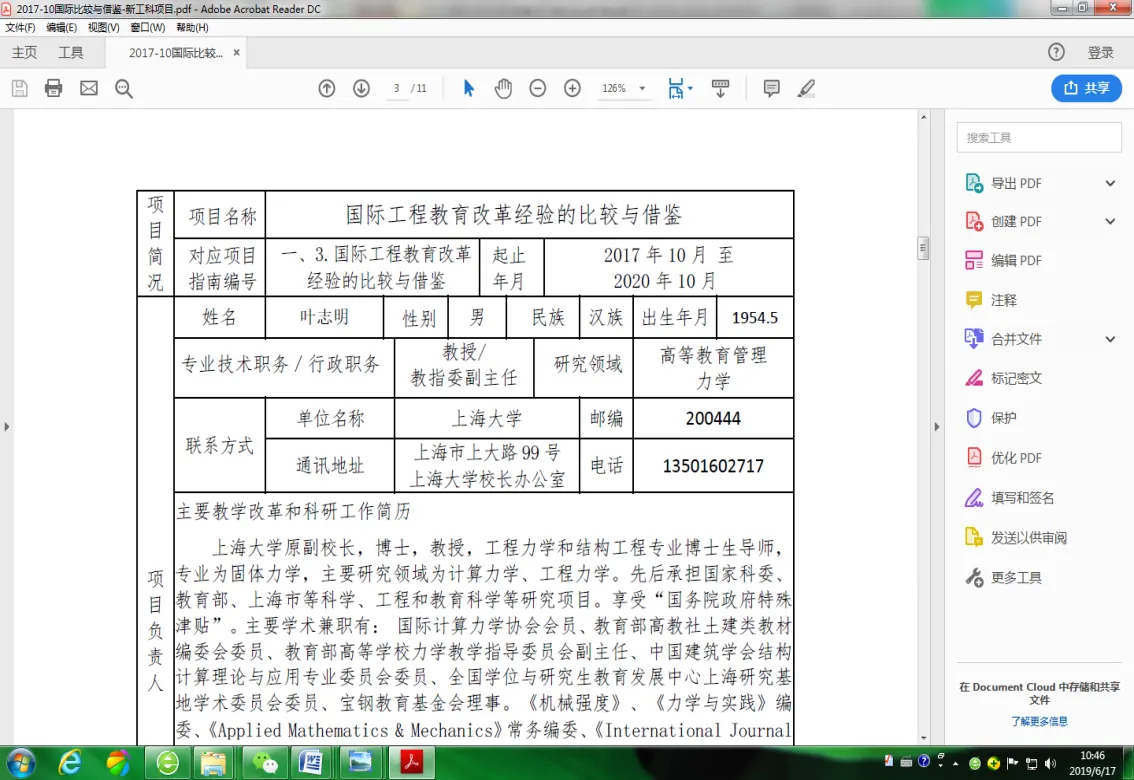The width and height of the screenshot is (1134, 780).
Task: Open the Windows Start button
Action: click(x=20, y=763)
